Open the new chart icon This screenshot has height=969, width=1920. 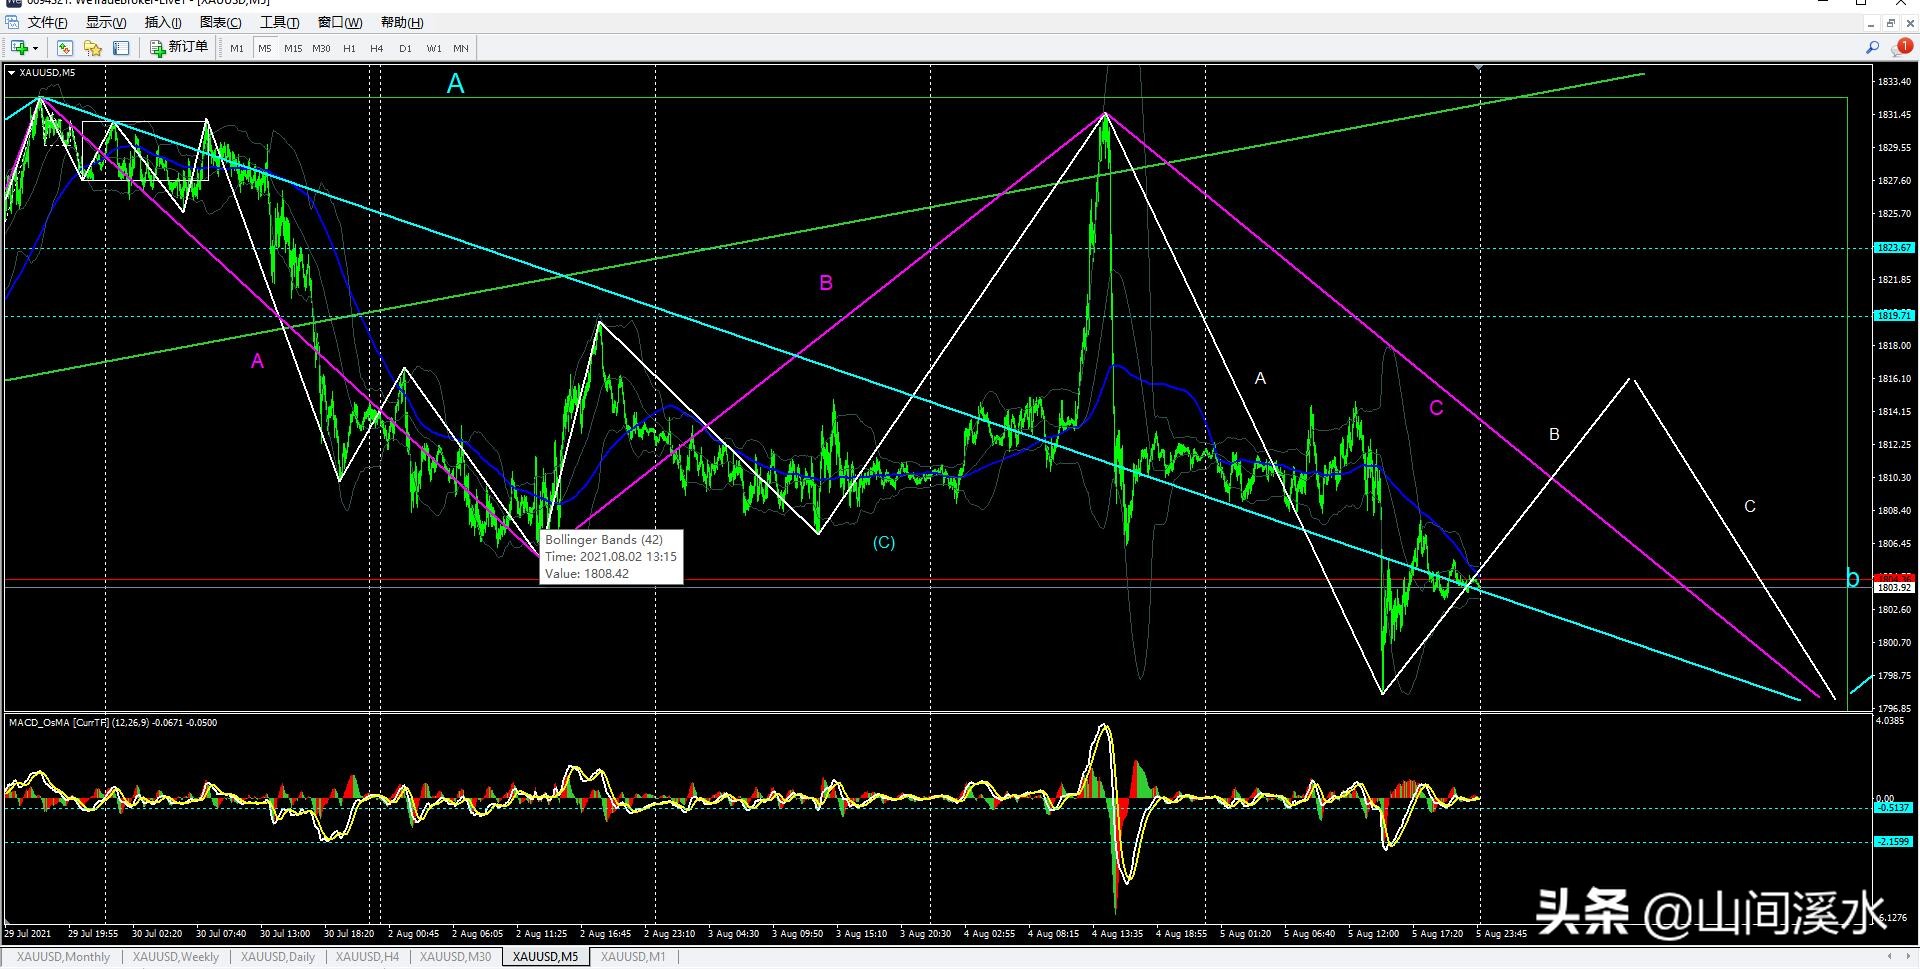(18, 48)
